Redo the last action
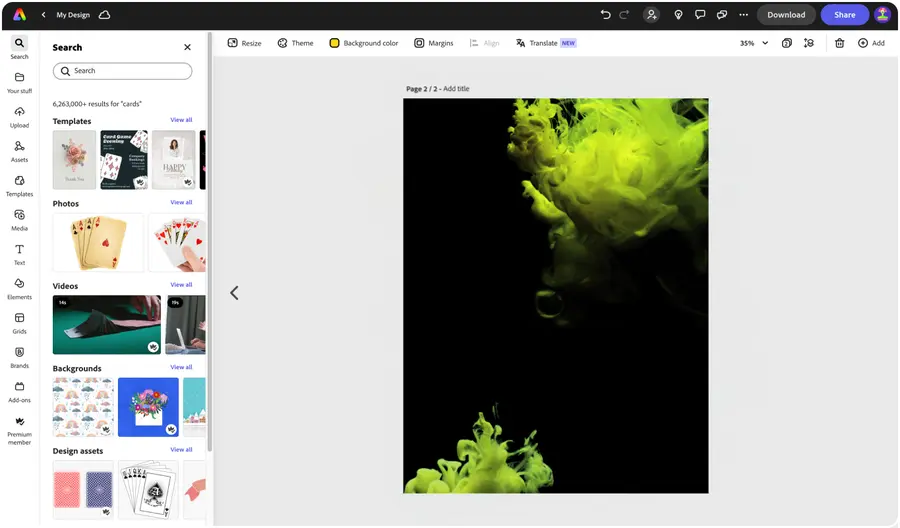900x528 pixels. [624, 15]
